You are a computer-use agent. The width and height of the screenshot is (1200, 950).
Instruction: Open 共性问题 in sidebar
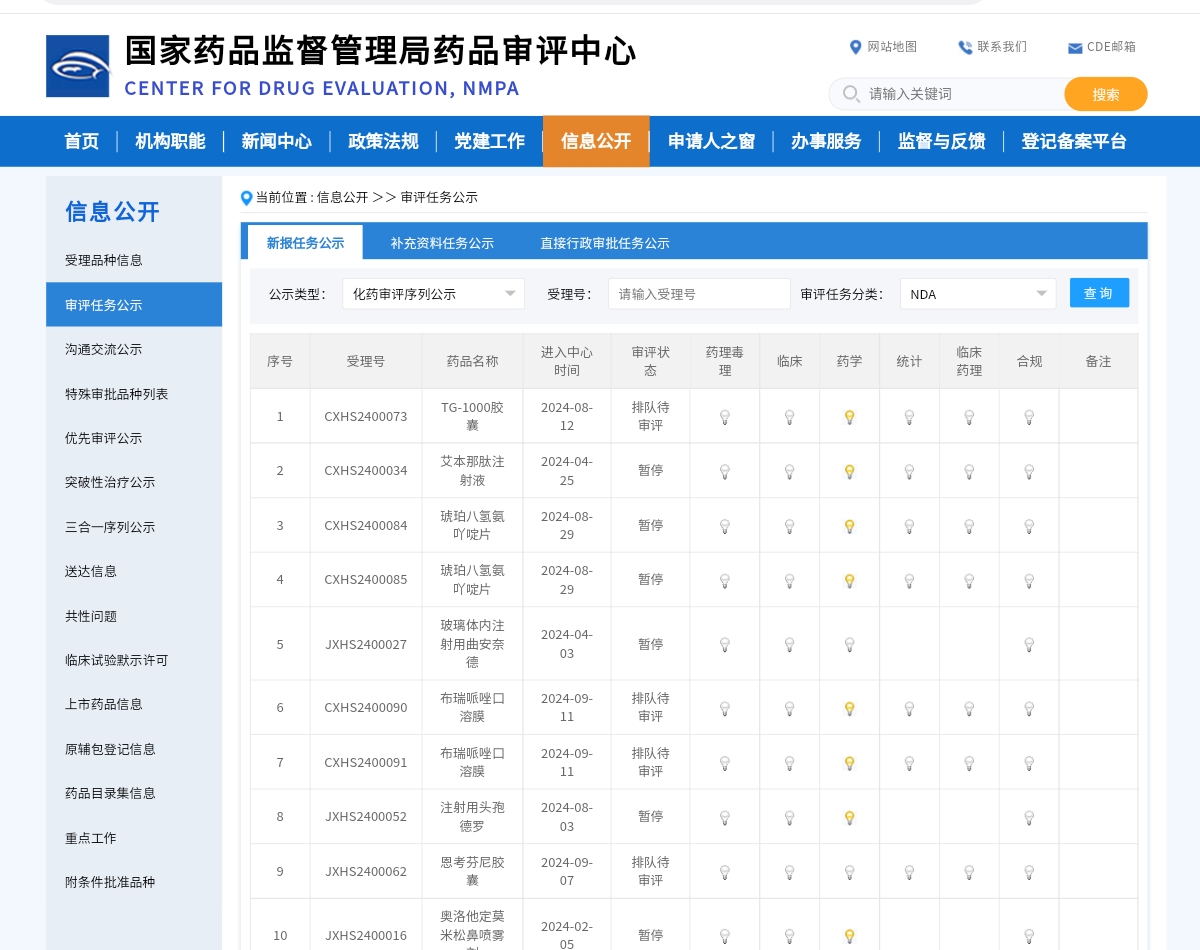click(134, 616)
